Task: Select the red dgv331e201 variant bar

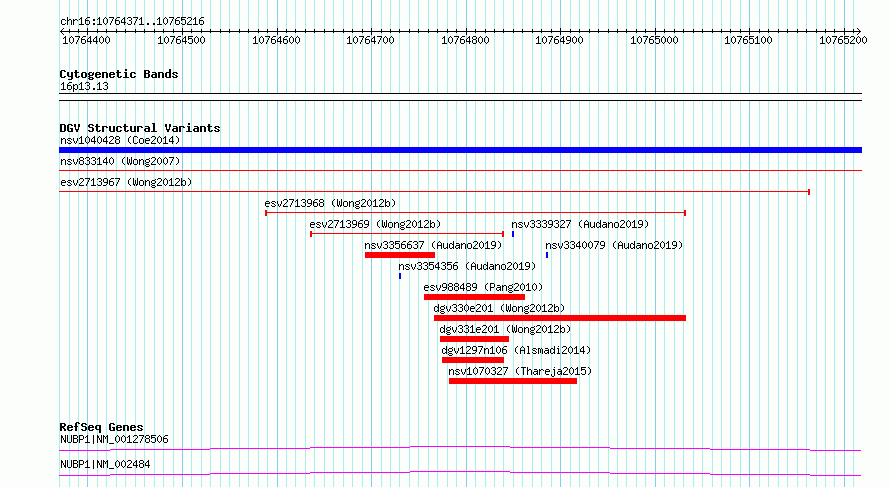Action: click(x=475, y=339)
